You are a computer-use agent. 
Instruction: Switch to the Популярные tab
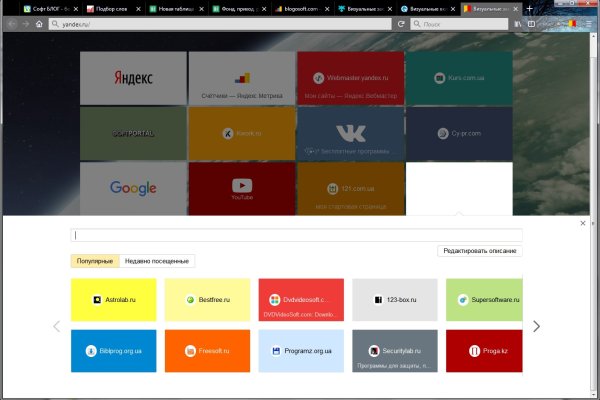95,261
